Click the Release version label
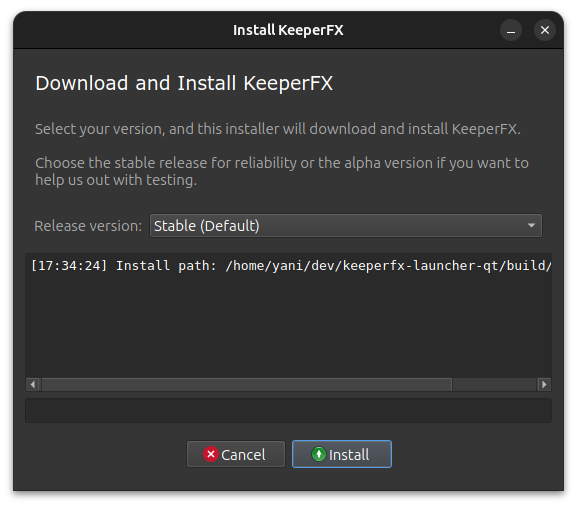Screen dimensions: 577x507 click(88, 226)
